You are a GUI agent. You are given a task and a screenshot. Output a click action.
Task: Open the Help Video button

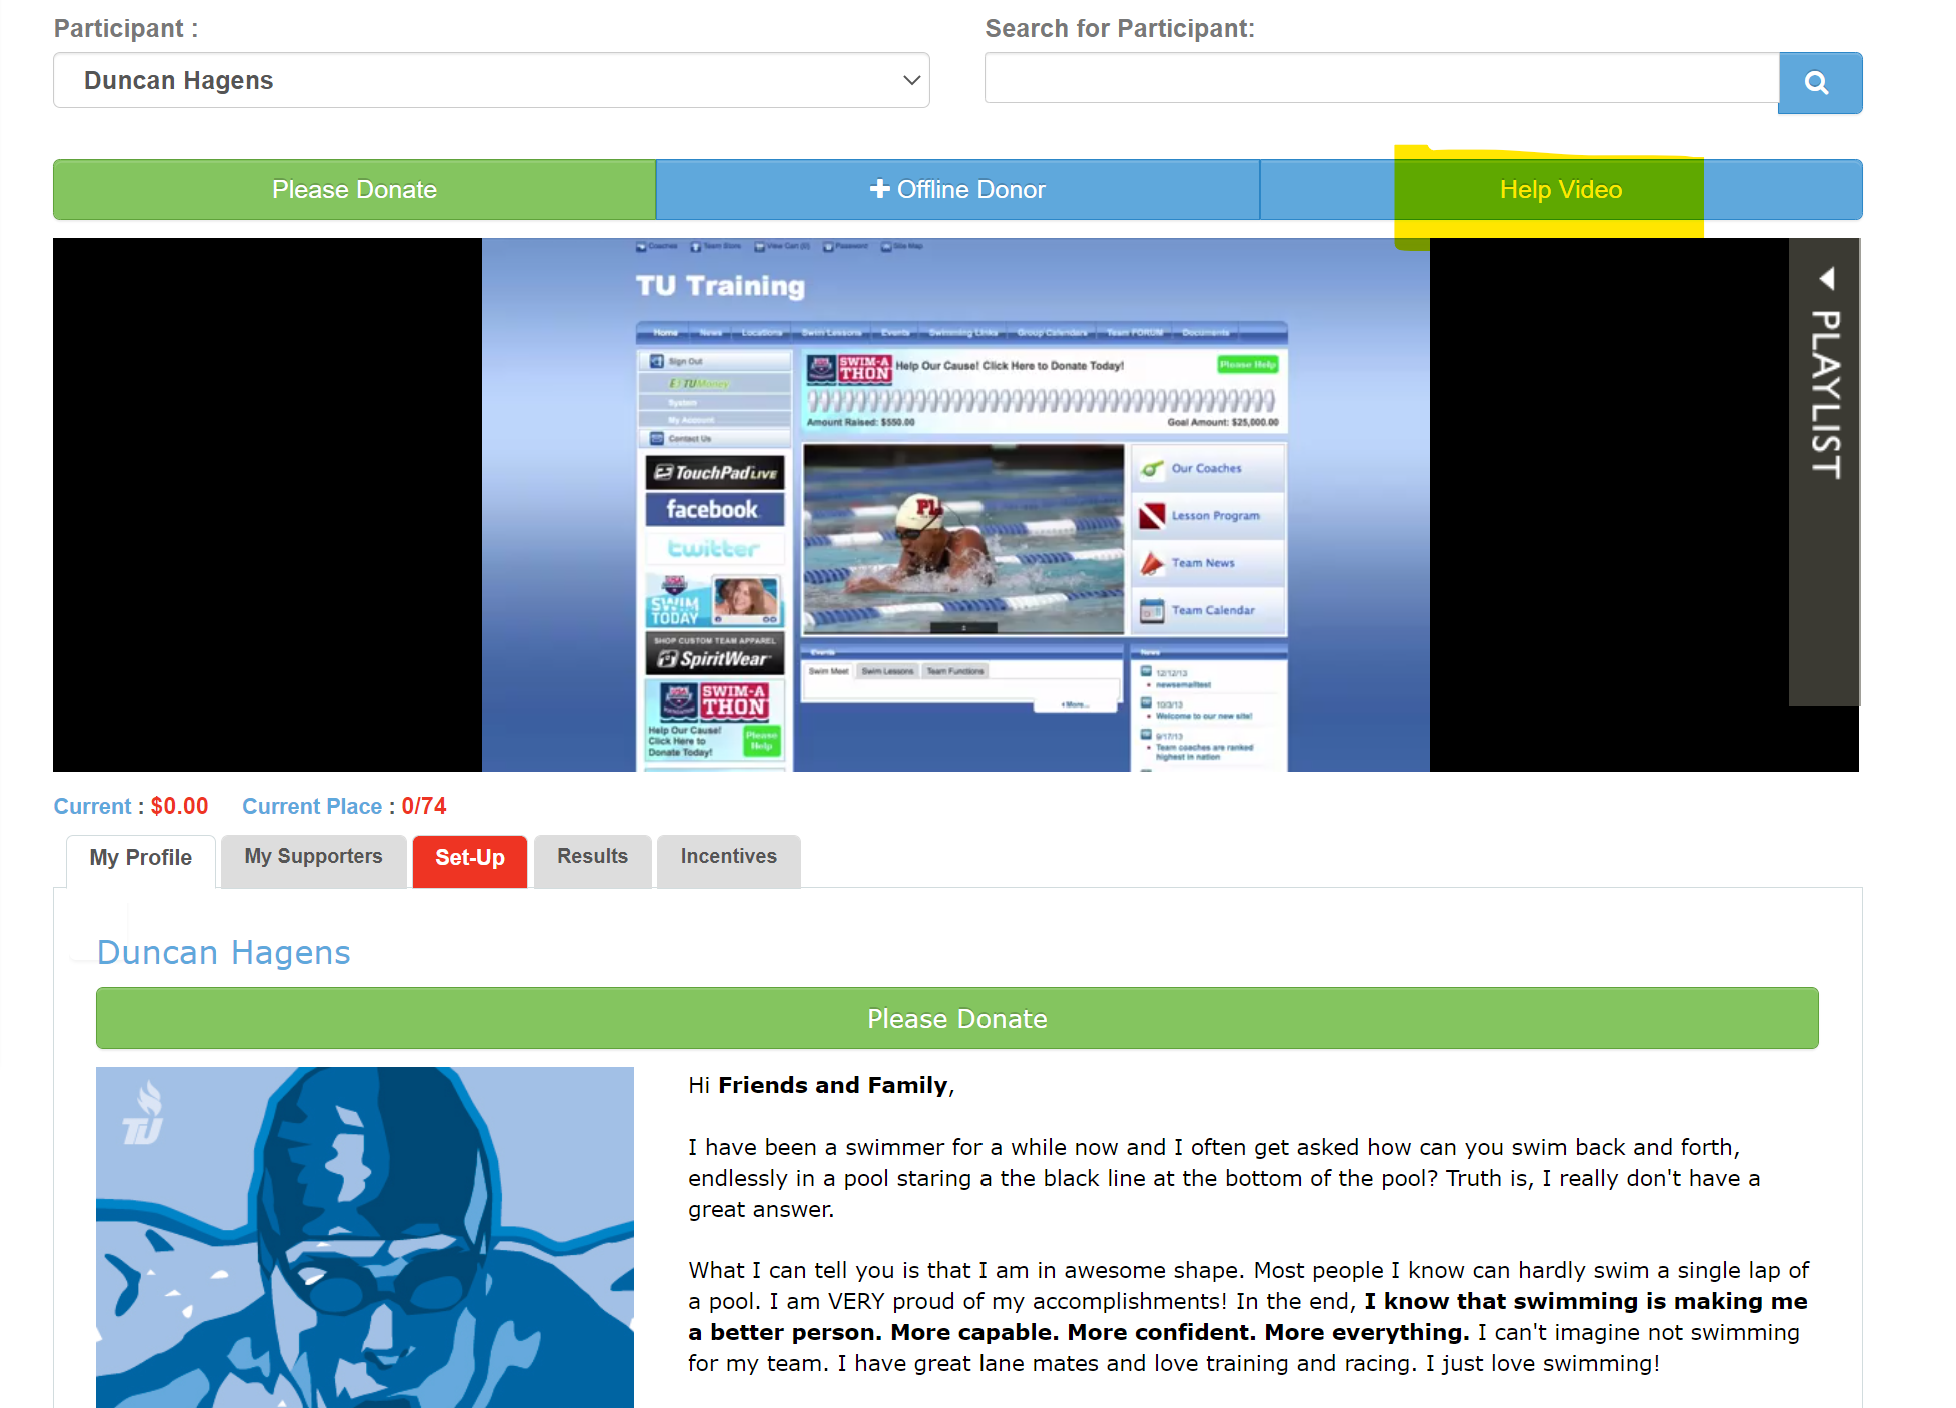(1560, 190)
